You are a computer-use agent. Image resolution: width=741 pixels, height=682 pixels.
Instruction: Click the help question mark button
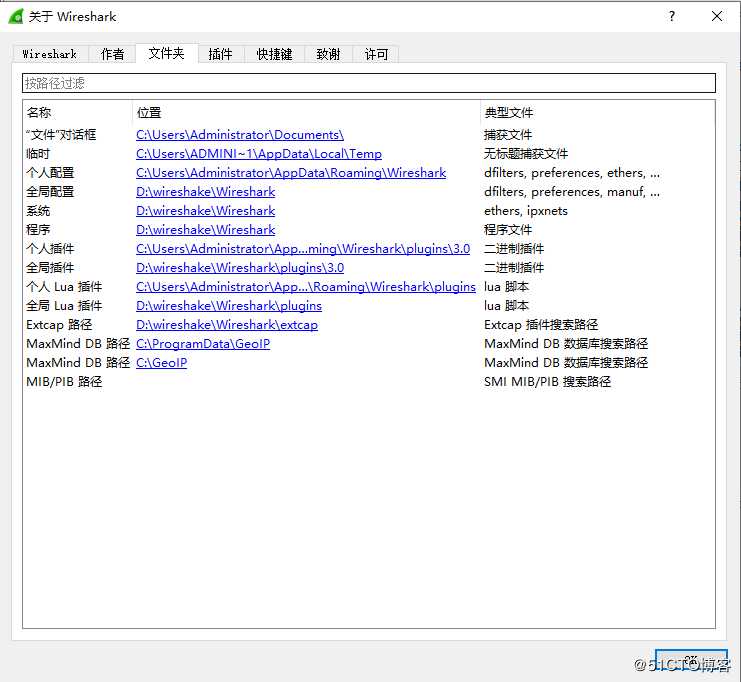[x=672, y=17]
